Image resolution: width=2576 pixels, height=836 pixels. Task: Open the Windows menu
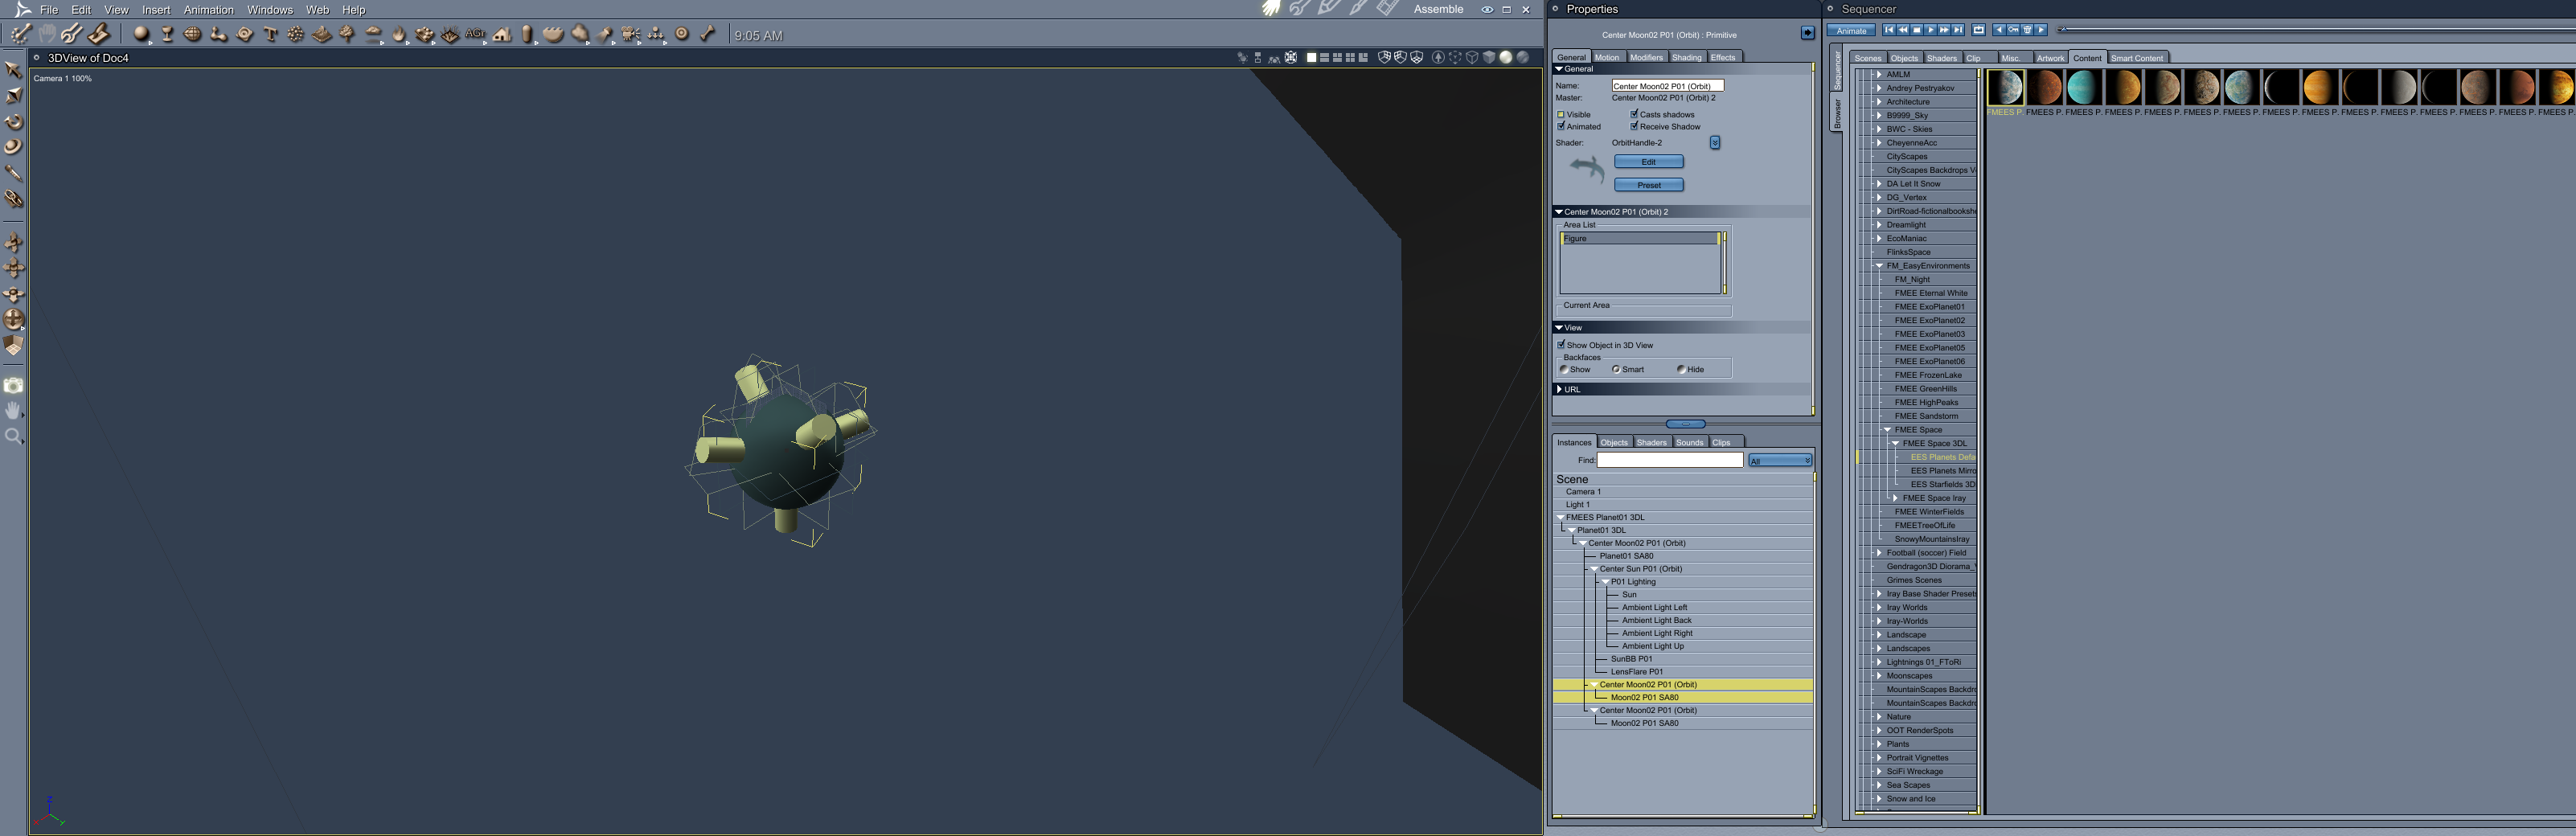tap(270, 10)
